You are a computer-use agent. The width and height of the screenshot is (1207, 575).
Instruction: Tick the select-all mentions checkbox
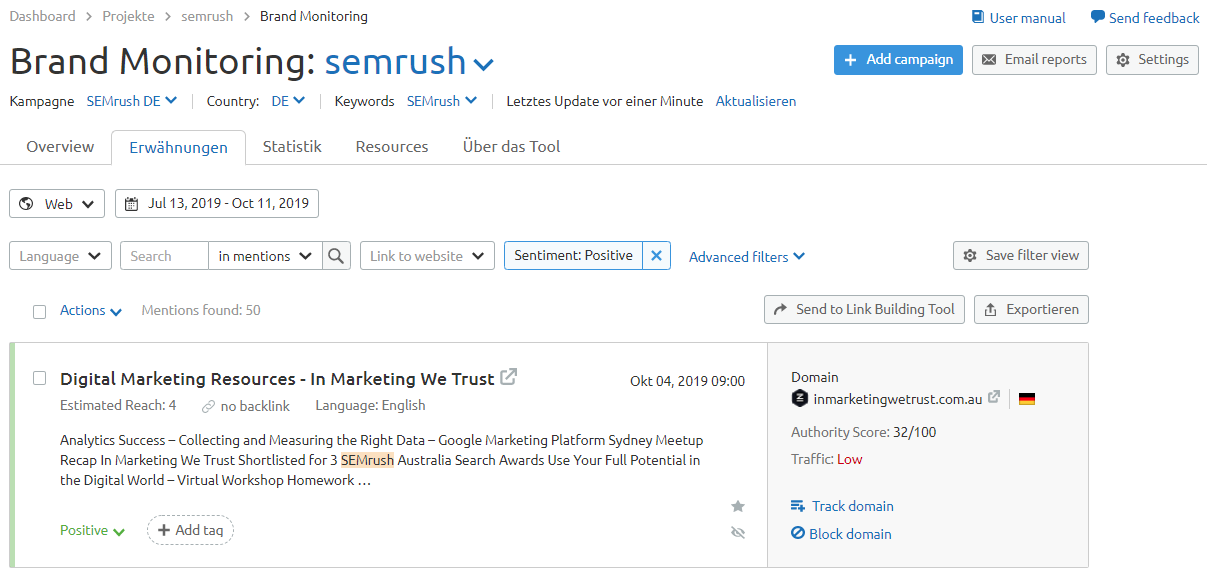pyautogui.click(x=40, y=311)
